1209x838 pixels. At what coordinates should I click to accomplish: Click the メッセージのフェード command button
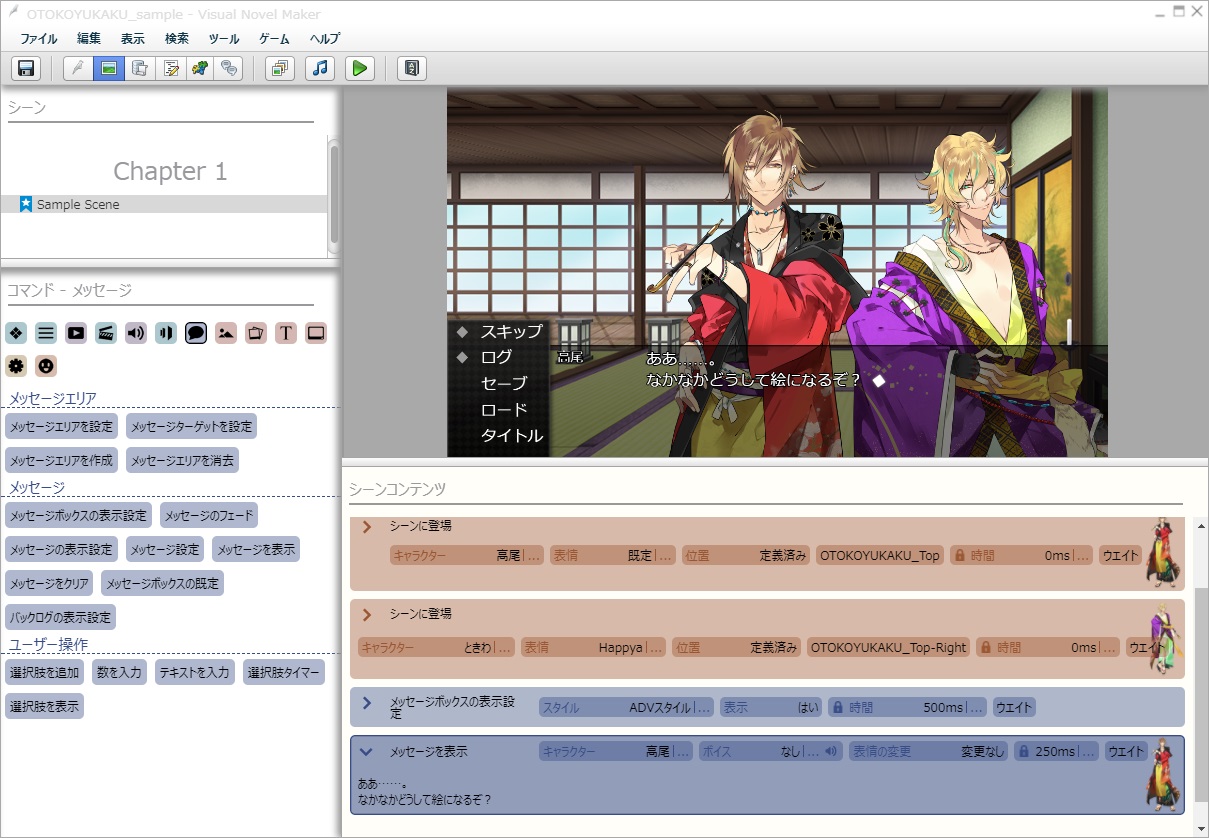tap(209, 515)
